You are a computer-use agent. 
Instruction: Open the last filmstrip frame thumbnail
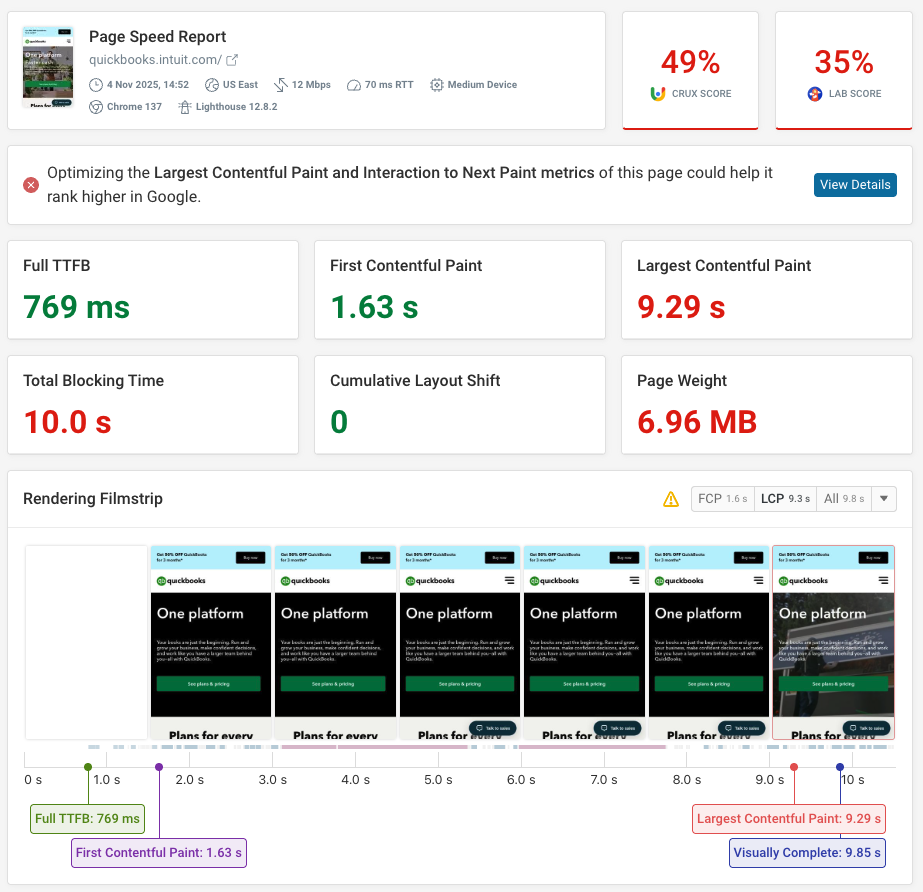point(833,640)
